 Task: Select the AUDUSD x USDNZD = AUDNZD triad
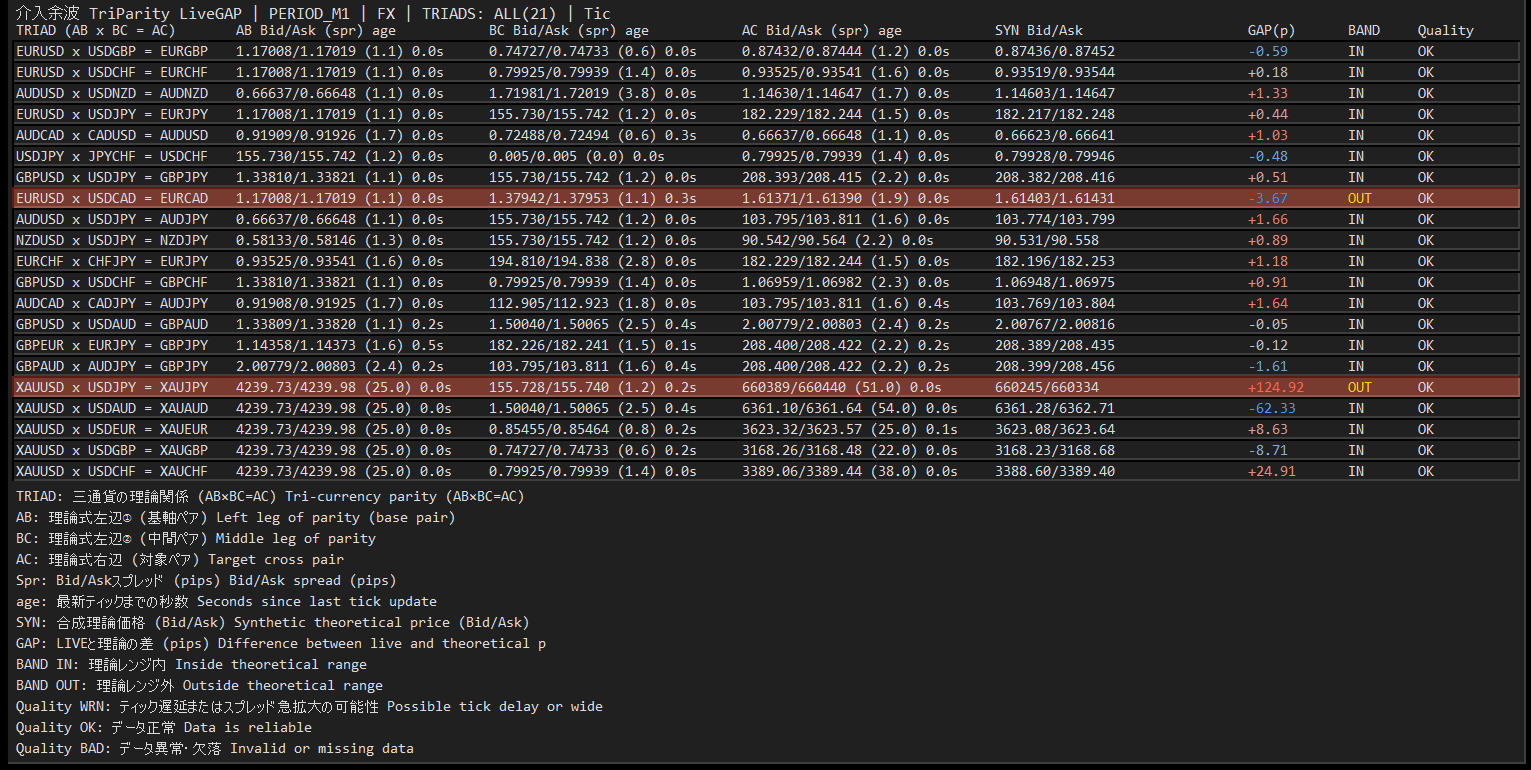(112, 93)
